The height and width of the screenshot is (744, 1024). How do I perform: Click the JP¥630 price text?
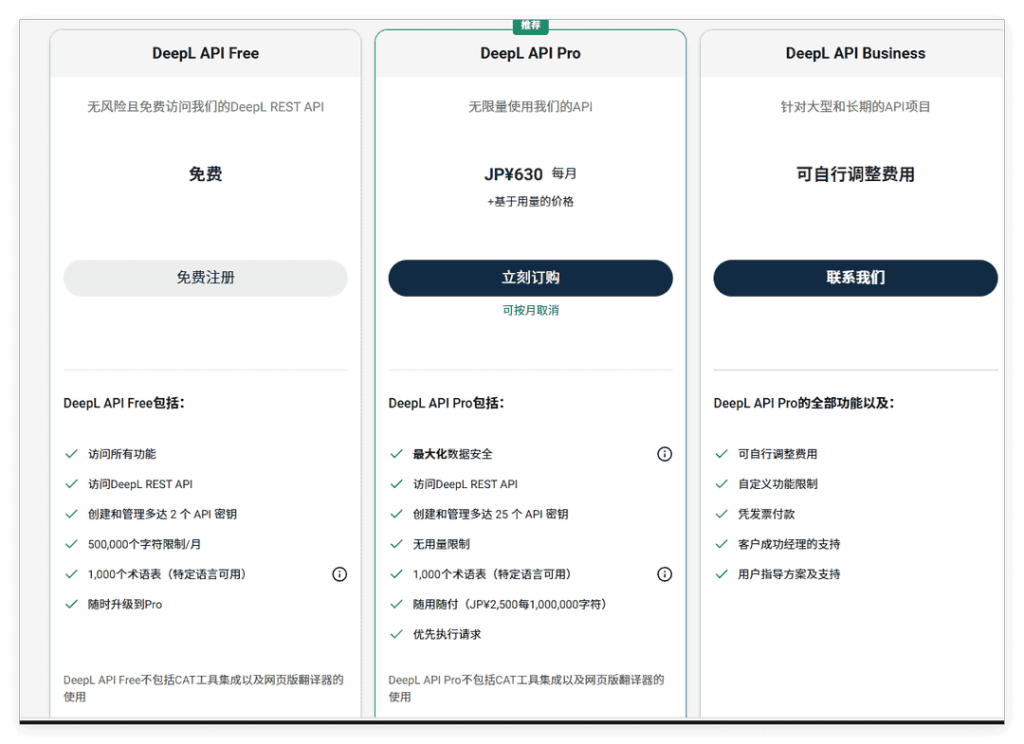click(513, 174)
